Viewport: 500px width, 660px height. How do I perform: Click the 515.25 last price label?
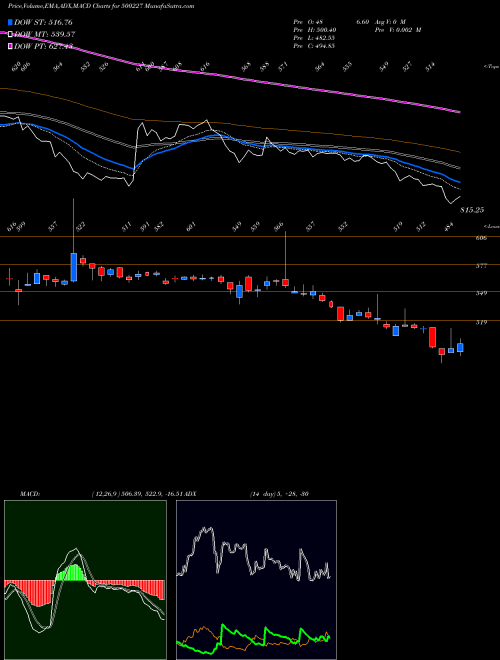[x=472, y=210]
